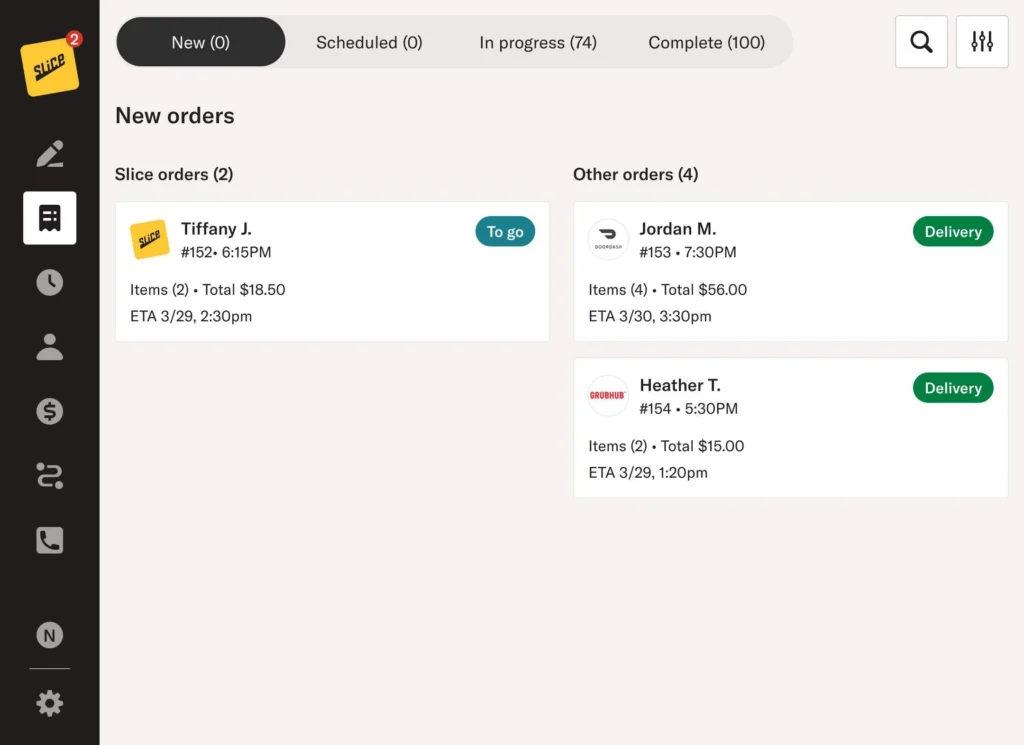Open Jordan M. DoorDash order card
The height and width of the screenshot is (745, 1024).
790,272
